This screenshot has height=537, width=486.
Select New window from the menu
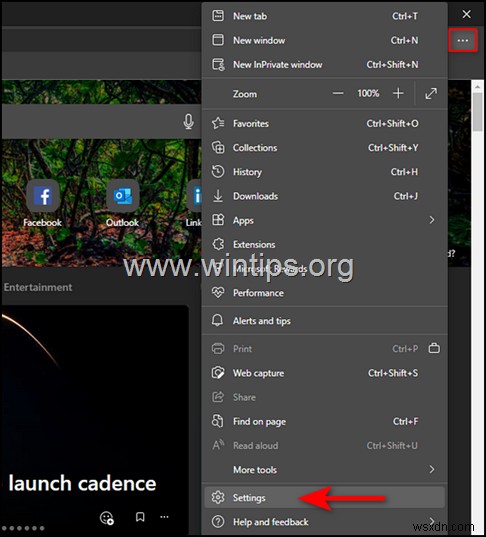tap(324, 40)
